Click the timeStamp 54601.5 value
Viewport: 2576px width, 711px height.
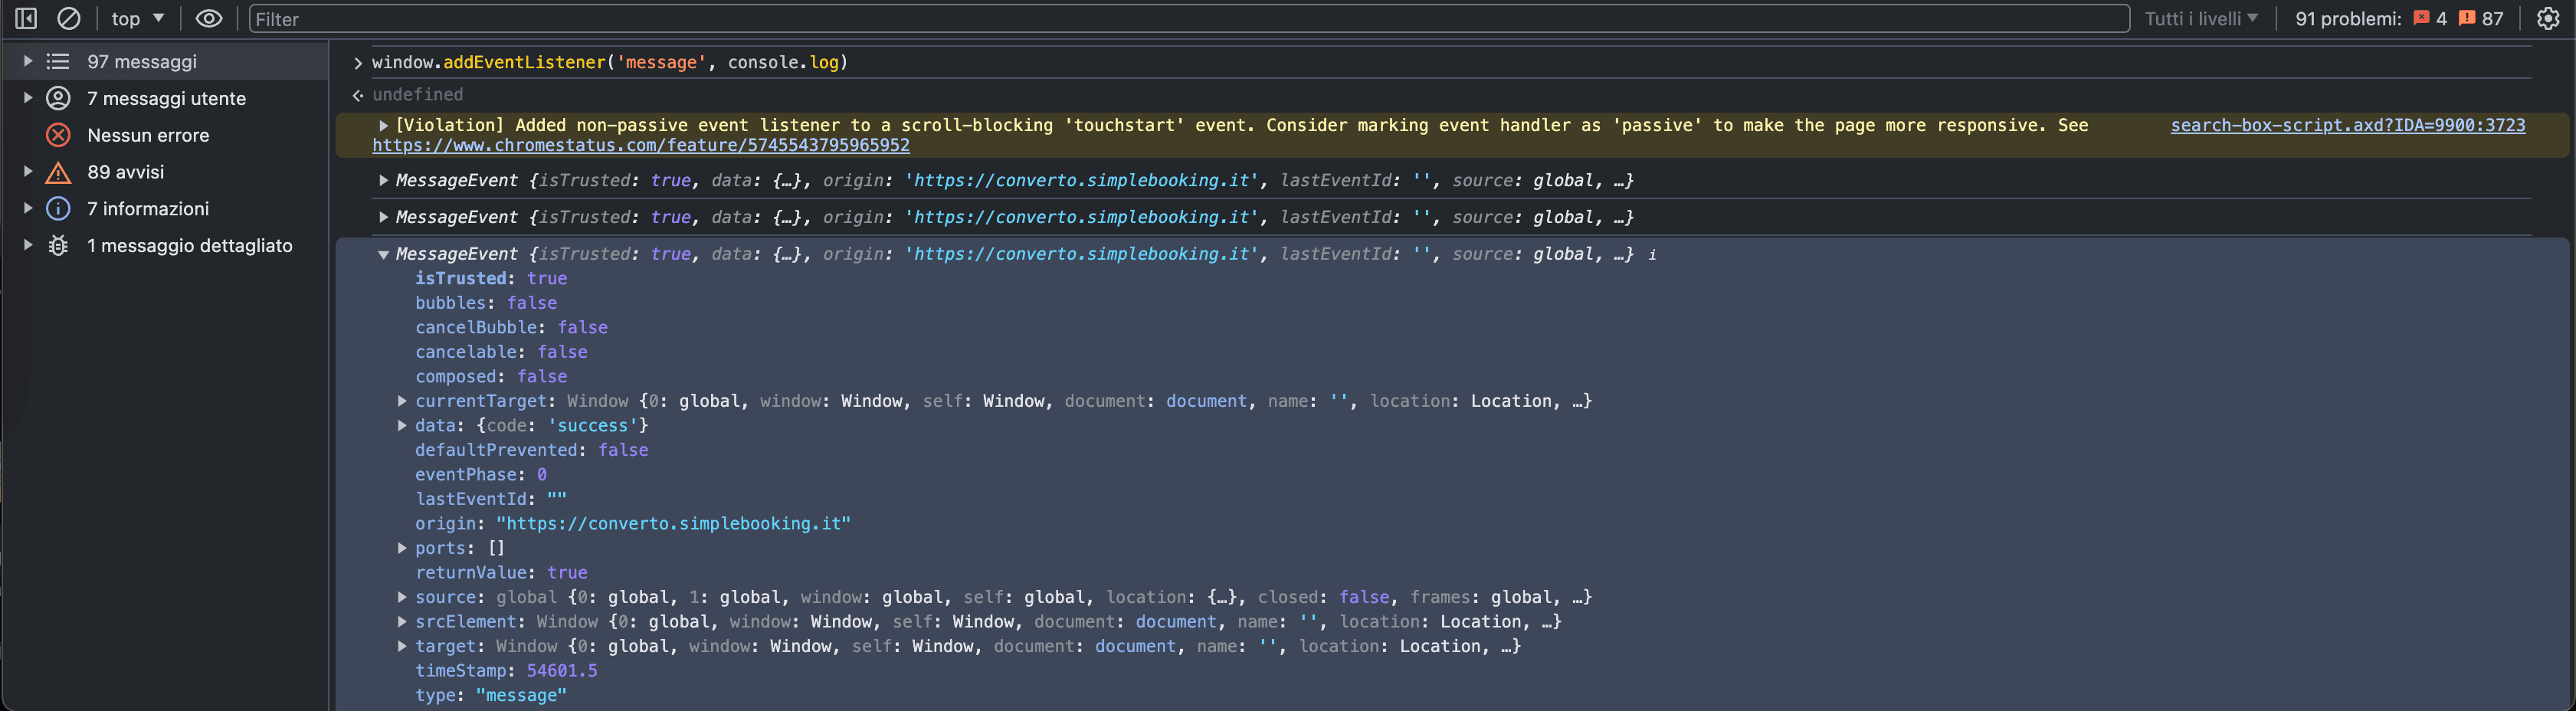tap(562, 670)
